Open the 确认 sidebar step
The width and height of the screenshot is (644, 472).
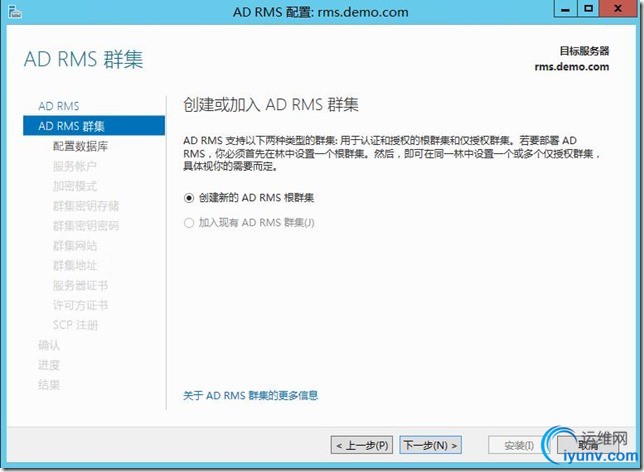(x=49, y=345)
